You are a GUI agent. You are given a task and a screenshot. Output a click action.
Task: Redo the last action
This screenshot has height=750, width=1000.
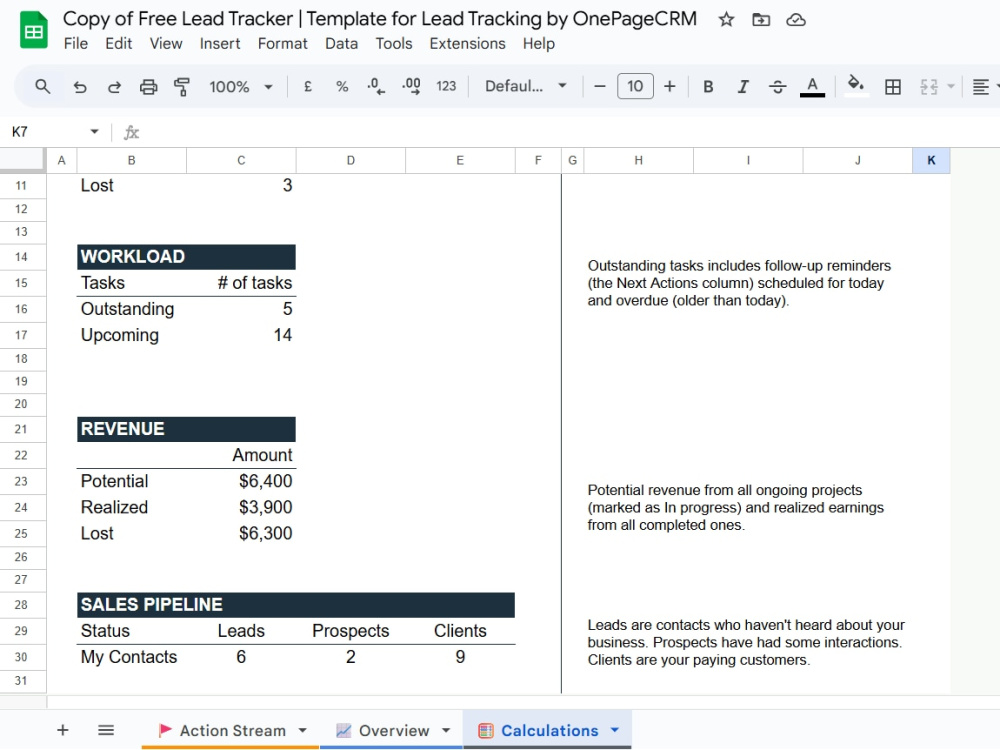tap(114, 87)
